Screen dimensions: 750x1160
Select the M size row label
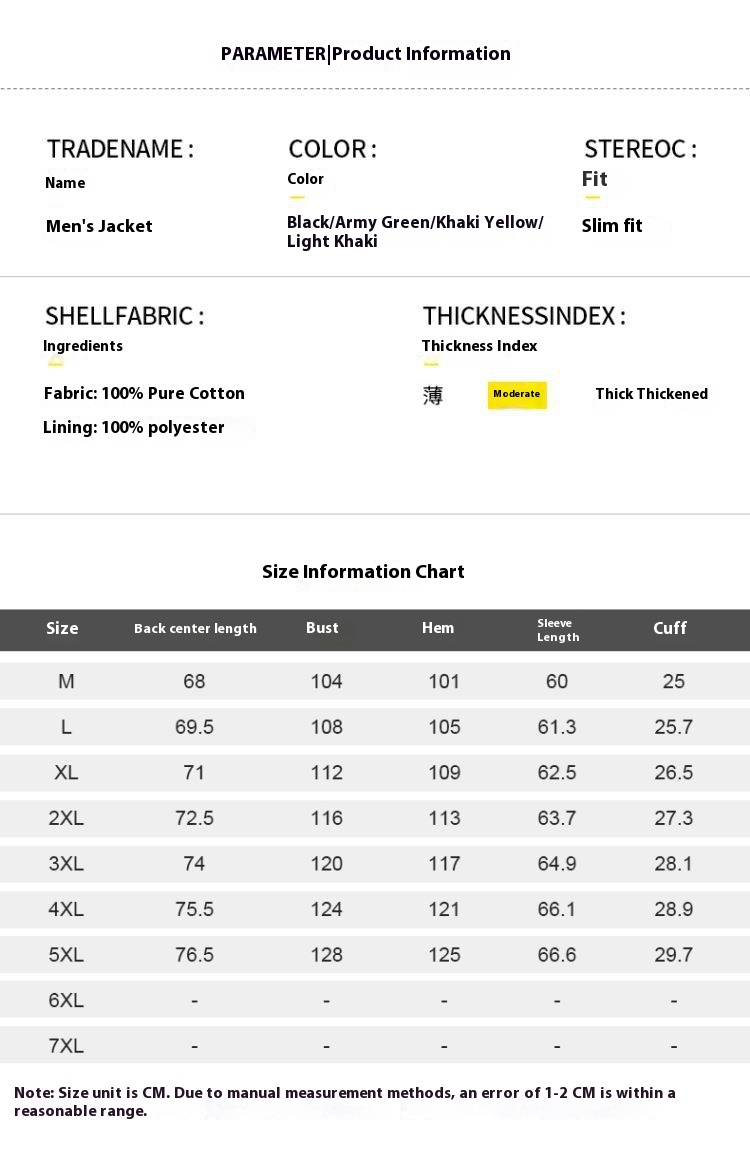pyautogui.click(x=66, y=681)
